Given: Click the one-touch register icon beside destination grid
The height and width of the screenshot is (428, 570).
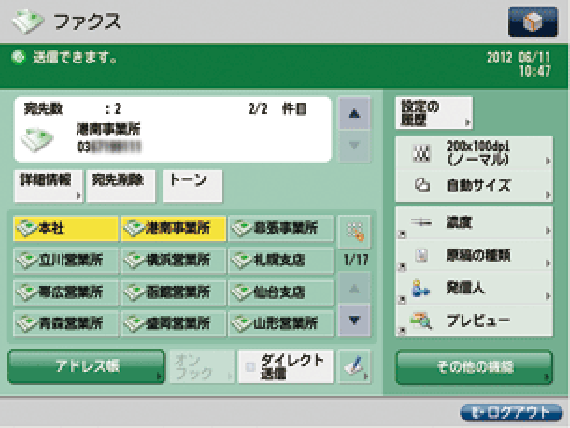Looking at the screenshot, I should click(x=354, y=232).
